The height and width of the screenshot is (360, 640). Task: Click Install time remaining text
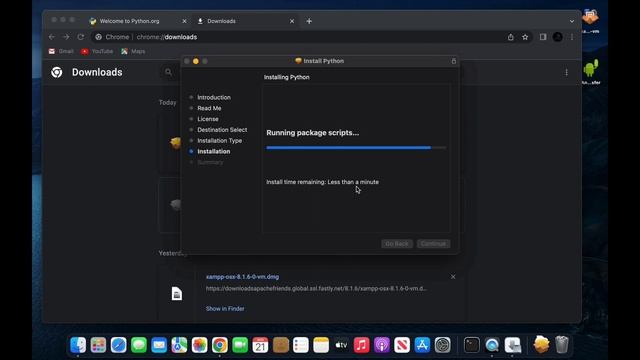[x=322, y=182]
